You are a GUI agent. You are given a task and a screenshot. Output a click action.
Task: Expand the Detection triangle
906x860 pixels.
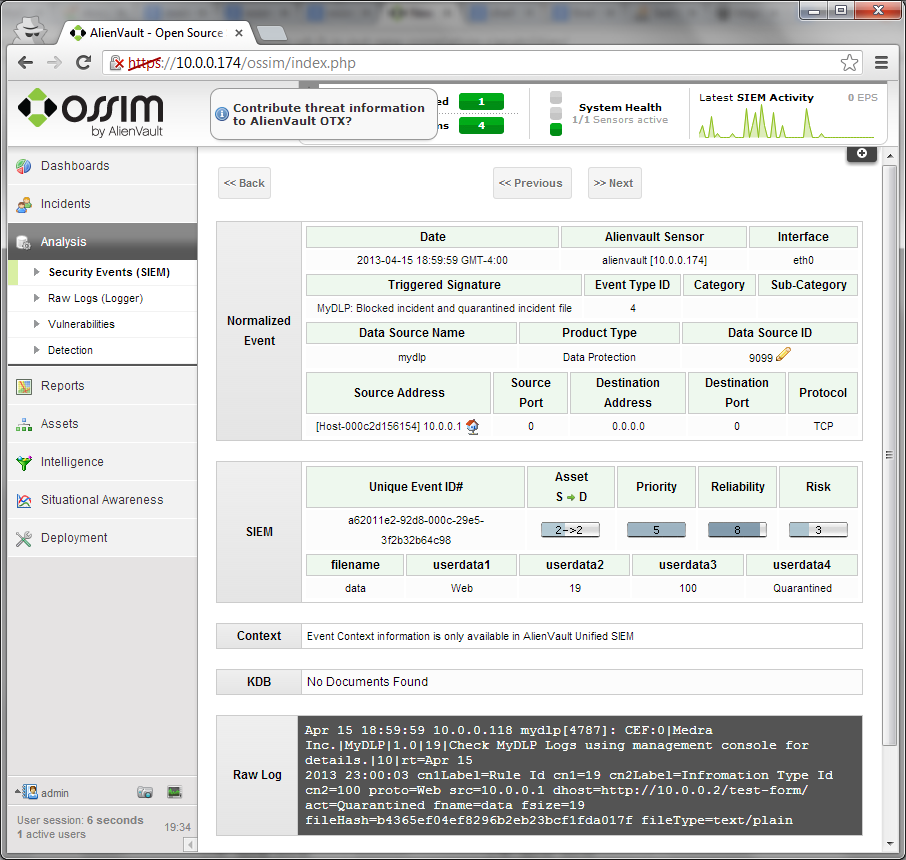(37, 350)
